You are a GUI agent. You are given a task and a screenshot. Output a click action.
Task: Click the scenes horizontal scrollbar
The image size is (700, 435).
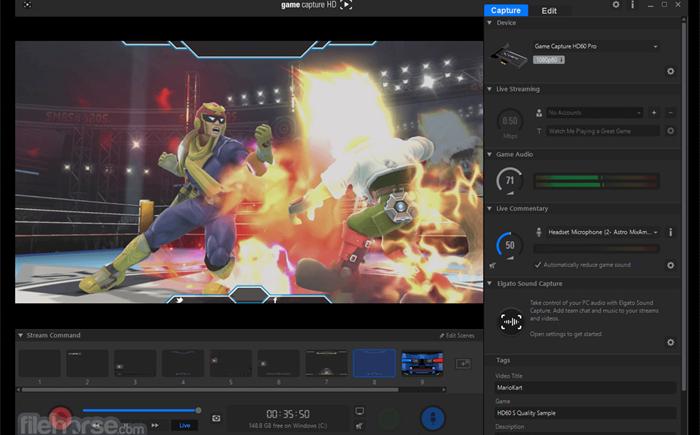click(x=210, y=390)
